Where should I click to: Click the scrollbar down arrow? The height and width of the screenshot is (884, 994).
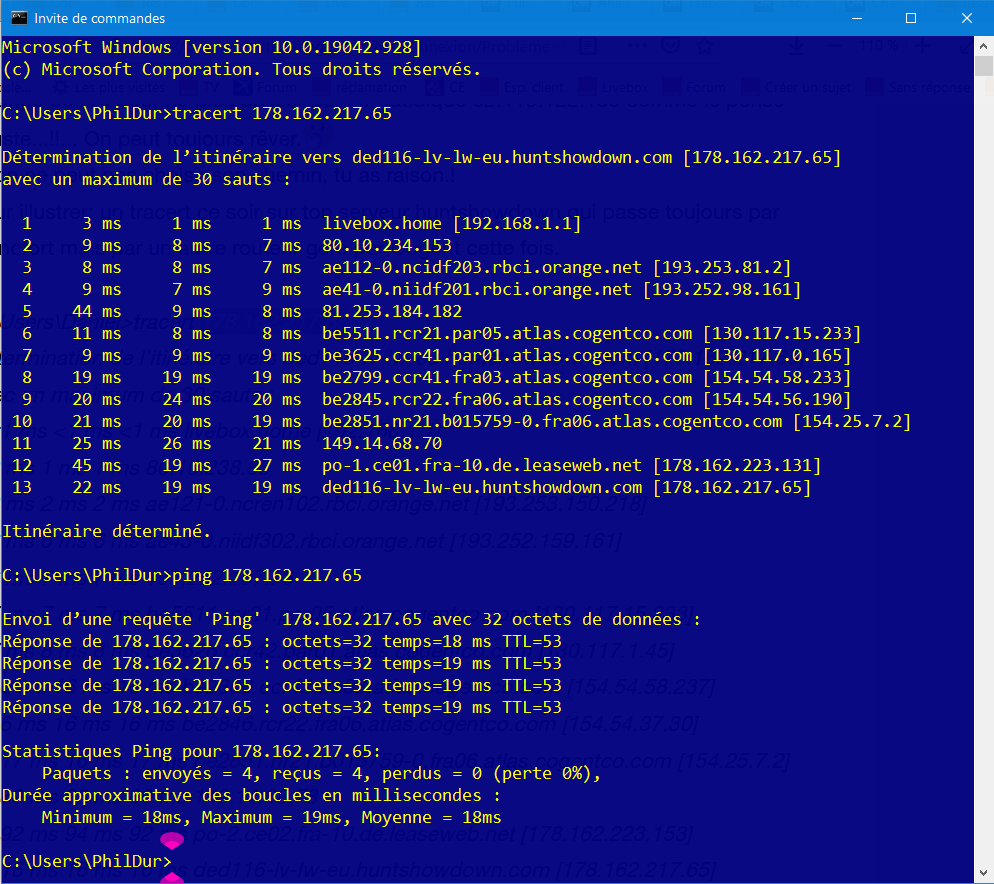pos(983,873)
